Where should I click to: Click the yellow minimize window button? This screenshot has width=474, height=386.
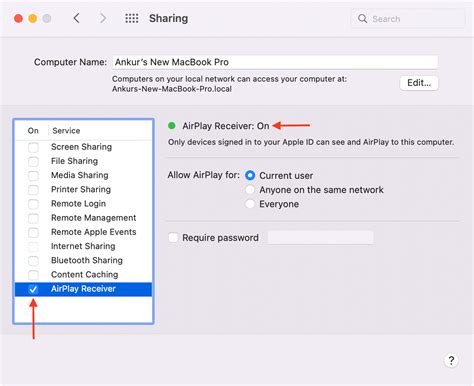(33, 18)
